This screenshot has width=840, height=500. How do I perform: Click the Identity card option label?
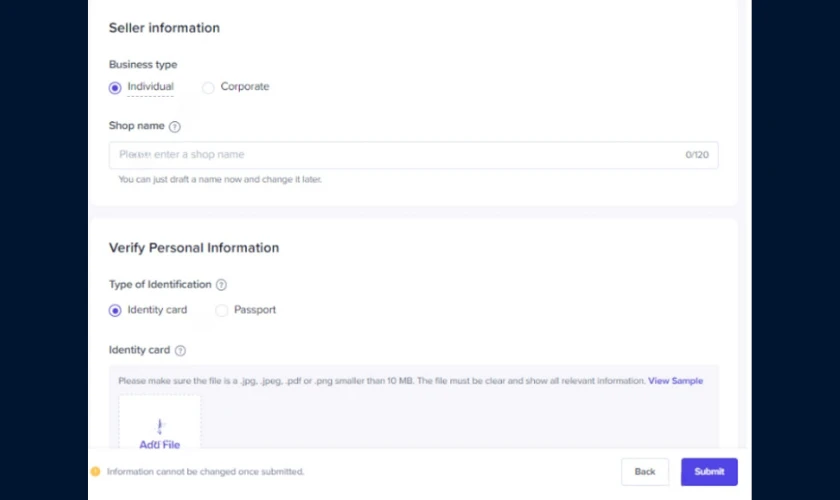[x=157, y=310]
